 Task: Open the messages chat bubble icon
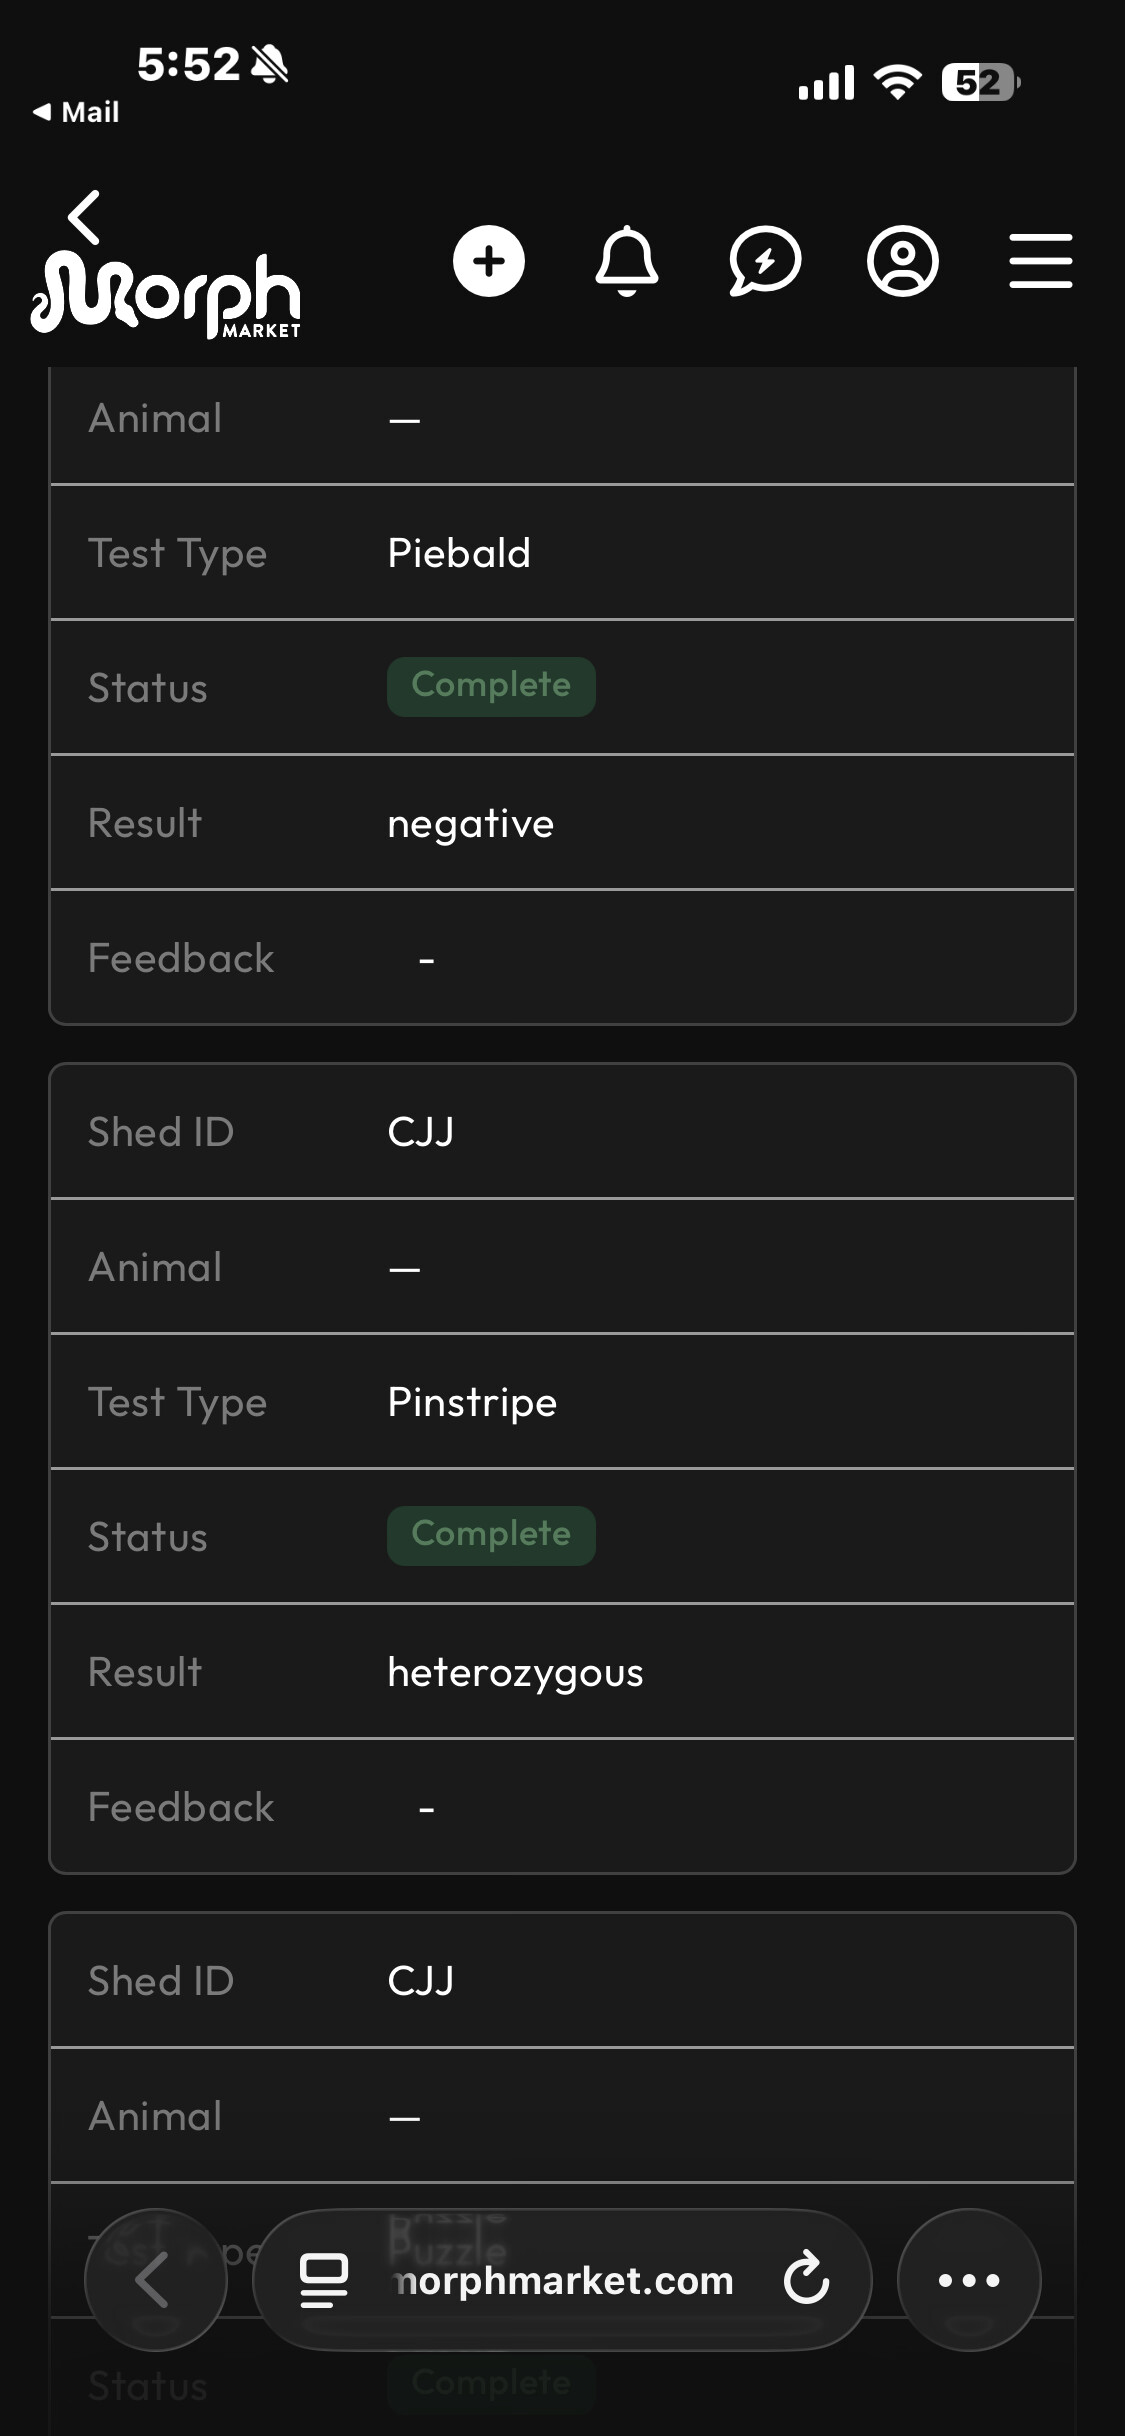point(765,262)
